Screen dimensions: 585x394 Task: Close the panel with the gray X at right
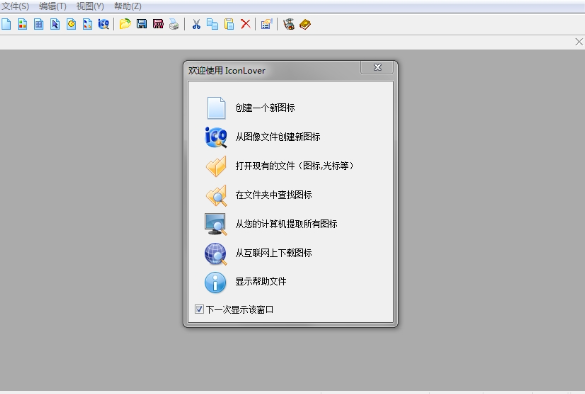click(x=579, y=42)
